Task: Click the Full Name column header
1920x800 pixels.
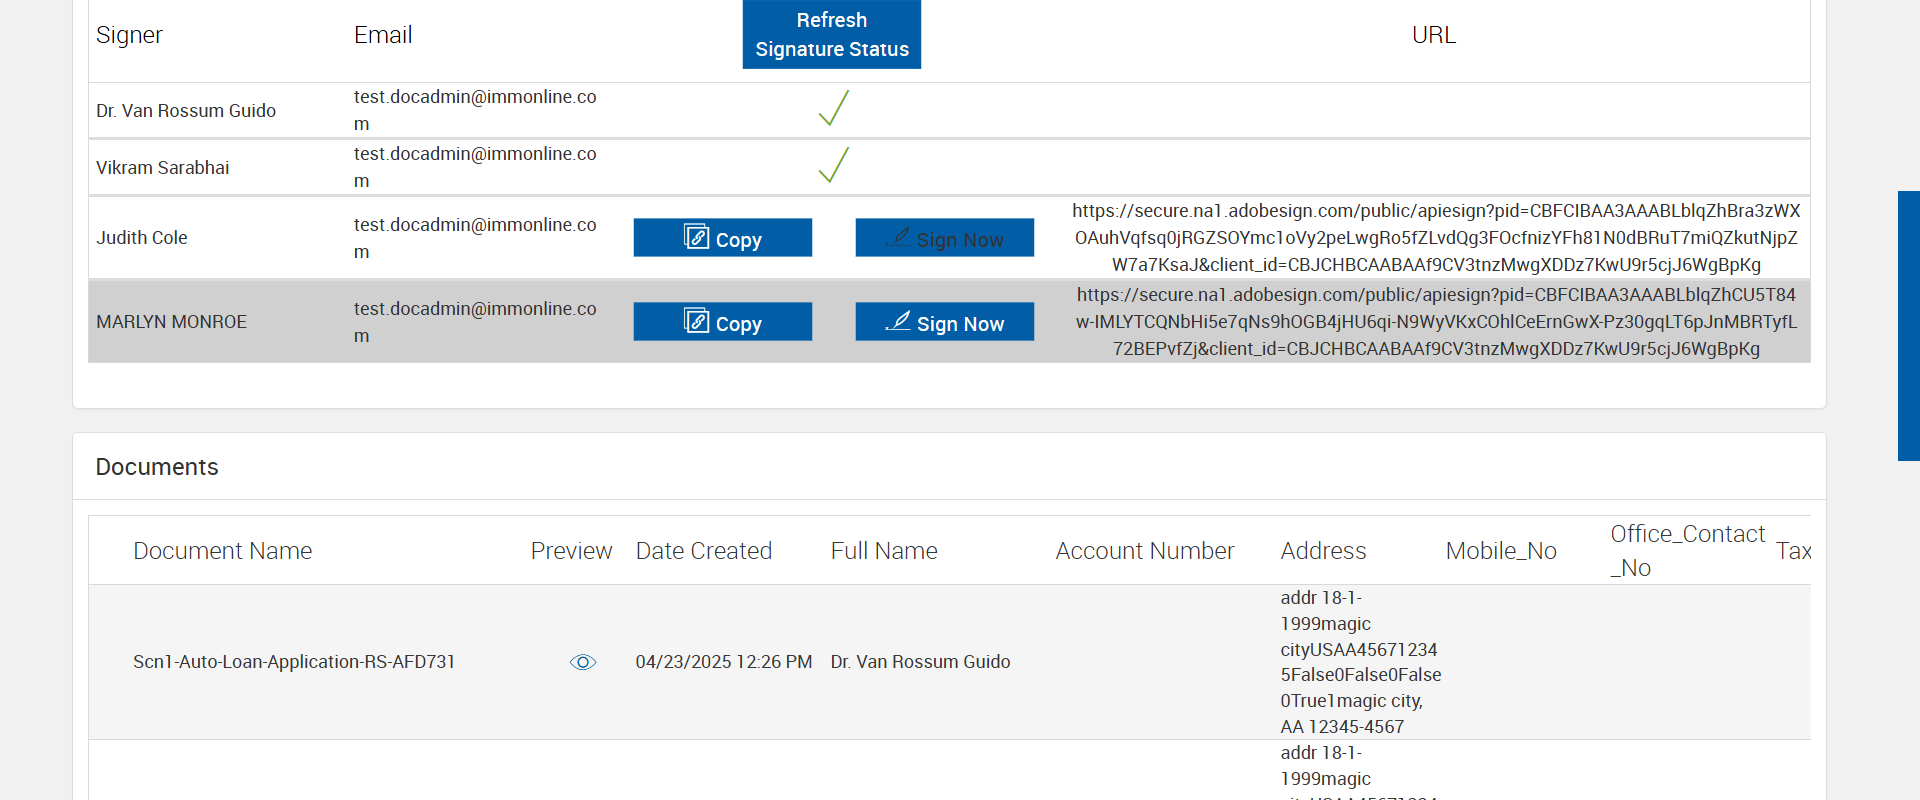Action: pos(884,551)
